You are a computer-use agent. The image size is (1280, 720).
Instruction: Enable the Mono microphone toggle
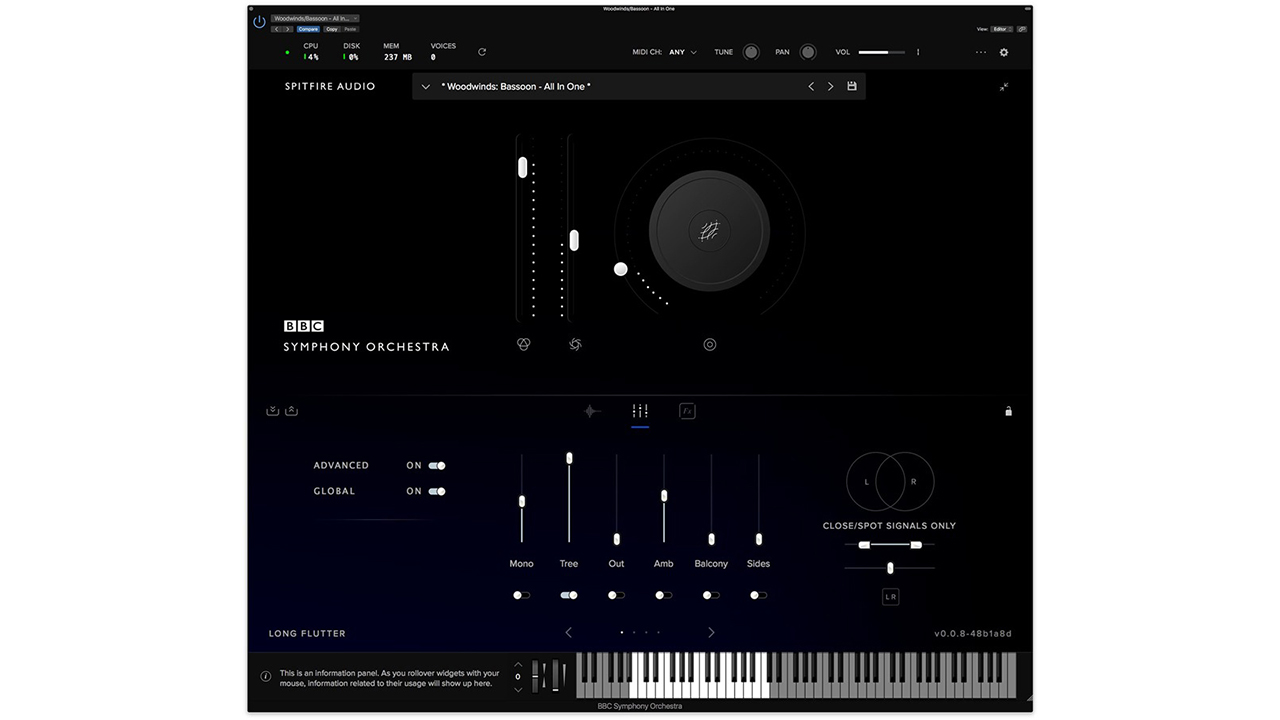[x=521, y=595]
